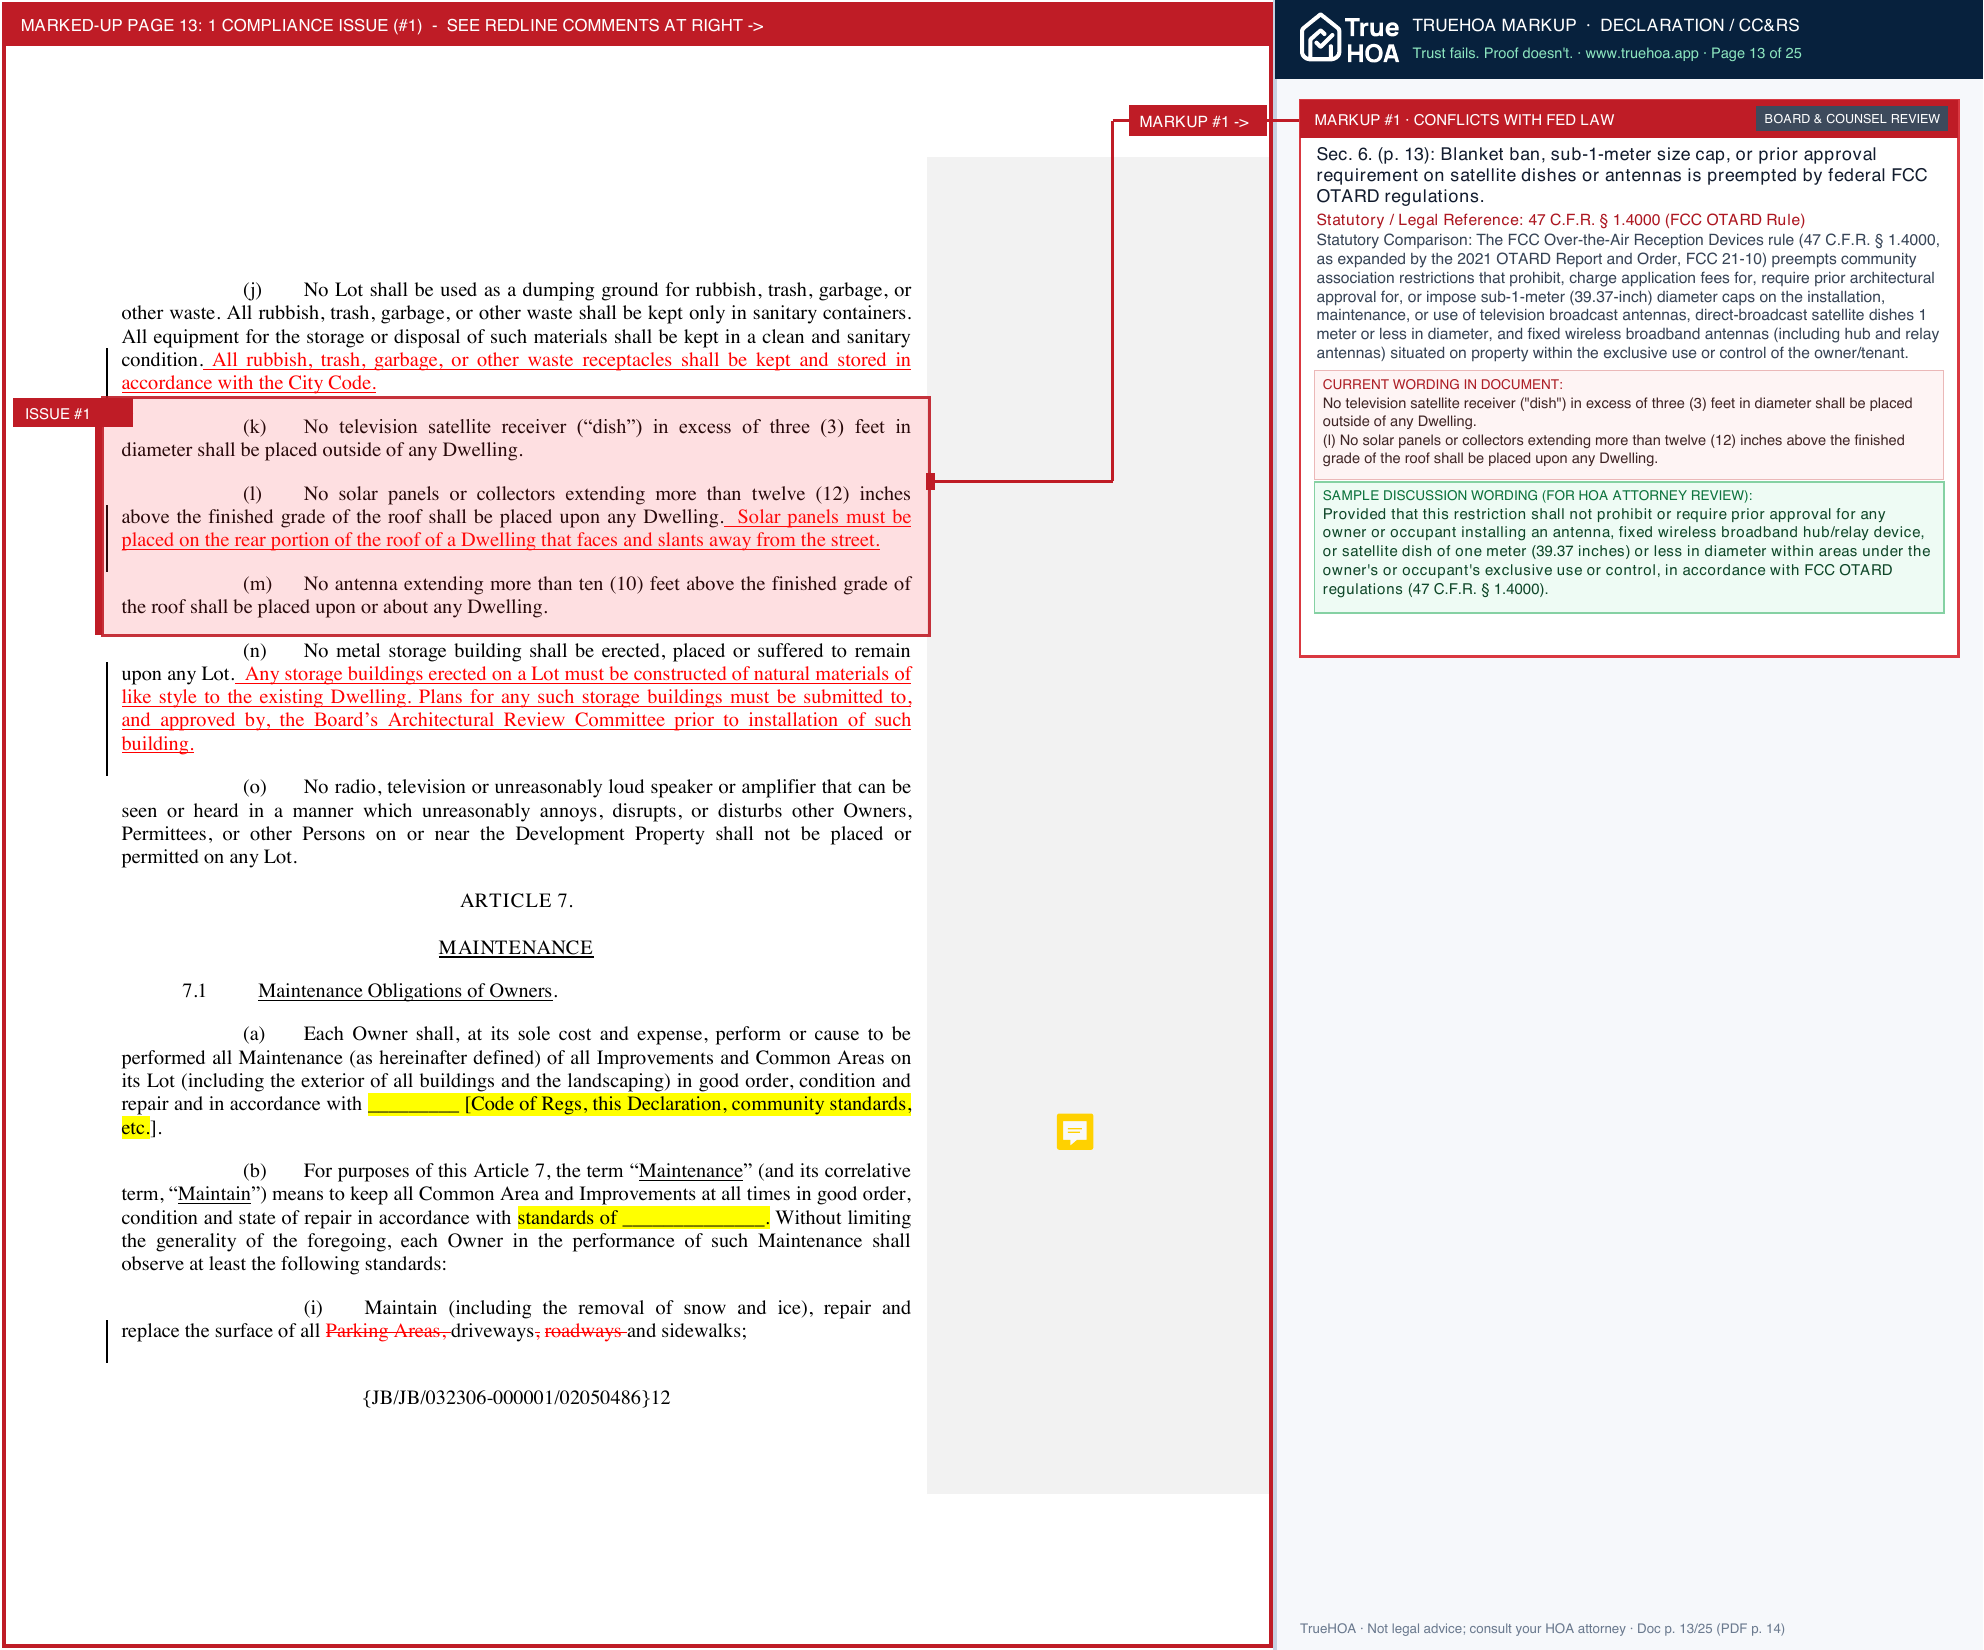Click the TrueHOA house logo icon
This screenshot has width=1984, height=1650.
tap(1320, 38)
